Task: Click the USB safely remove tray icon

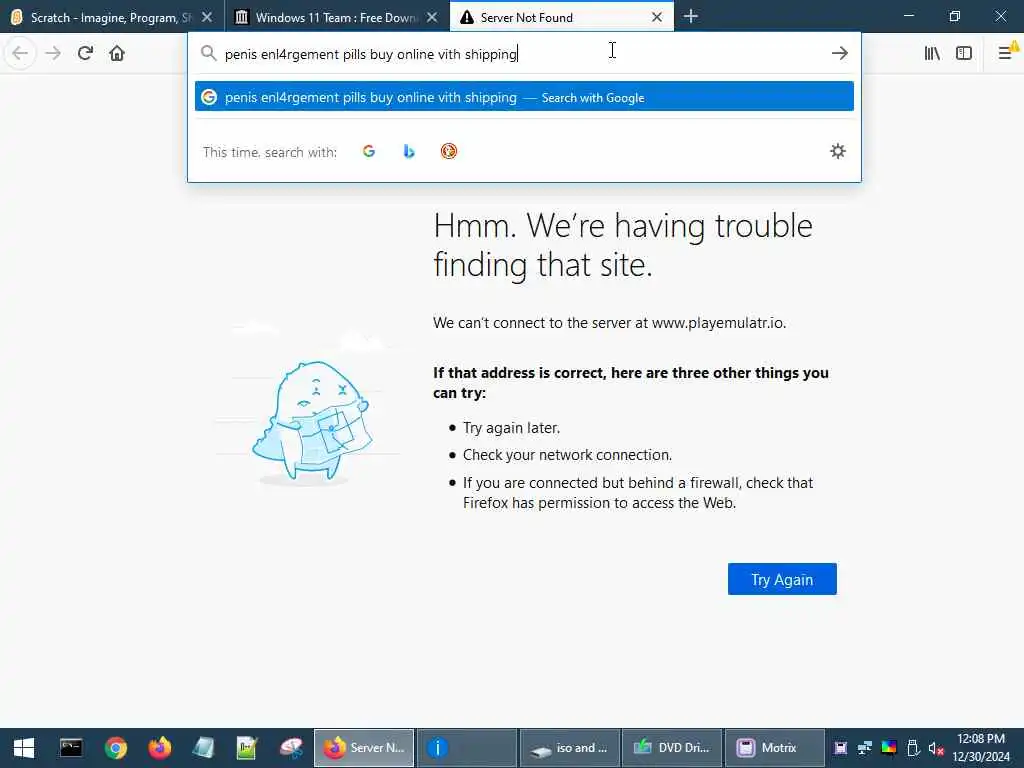Action: pyautogui.click(x=913, y=748)
